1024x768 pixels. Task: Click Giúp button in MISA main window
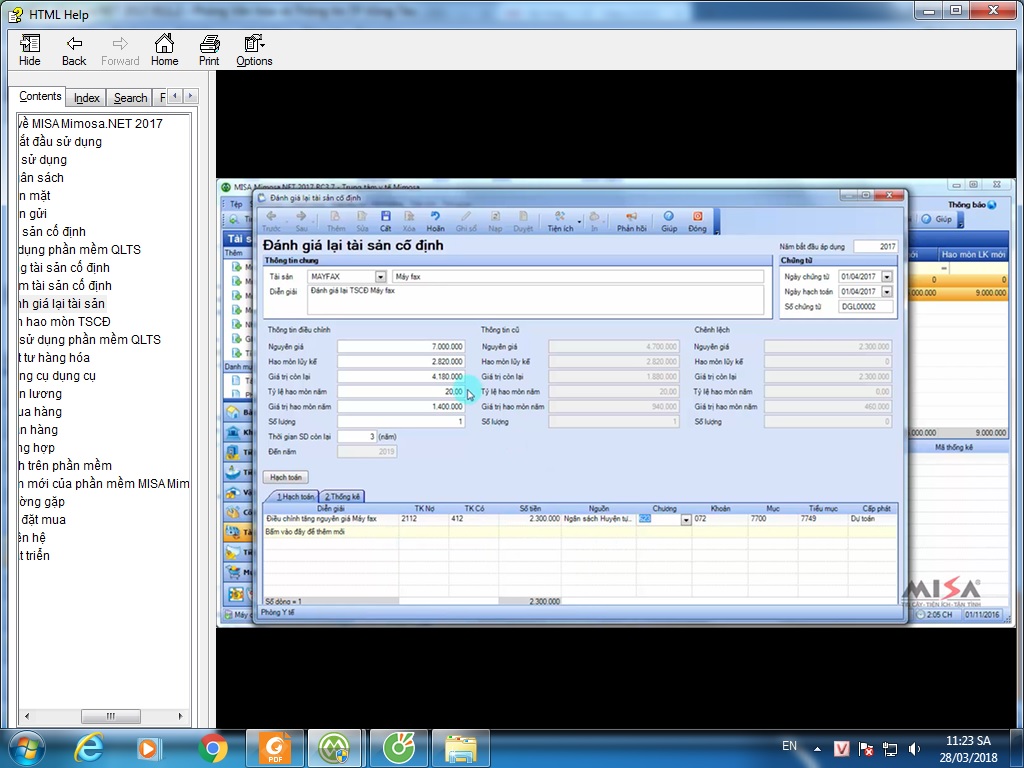[x=938, y=219]
